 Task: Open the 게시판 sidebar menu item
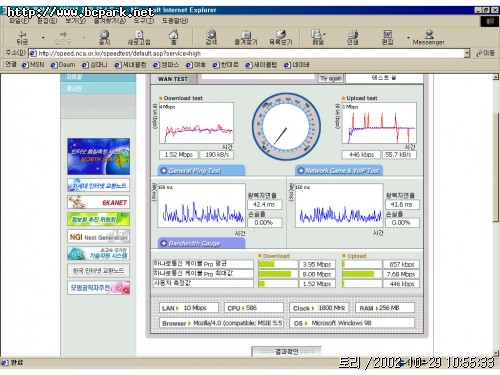(98, 89)
